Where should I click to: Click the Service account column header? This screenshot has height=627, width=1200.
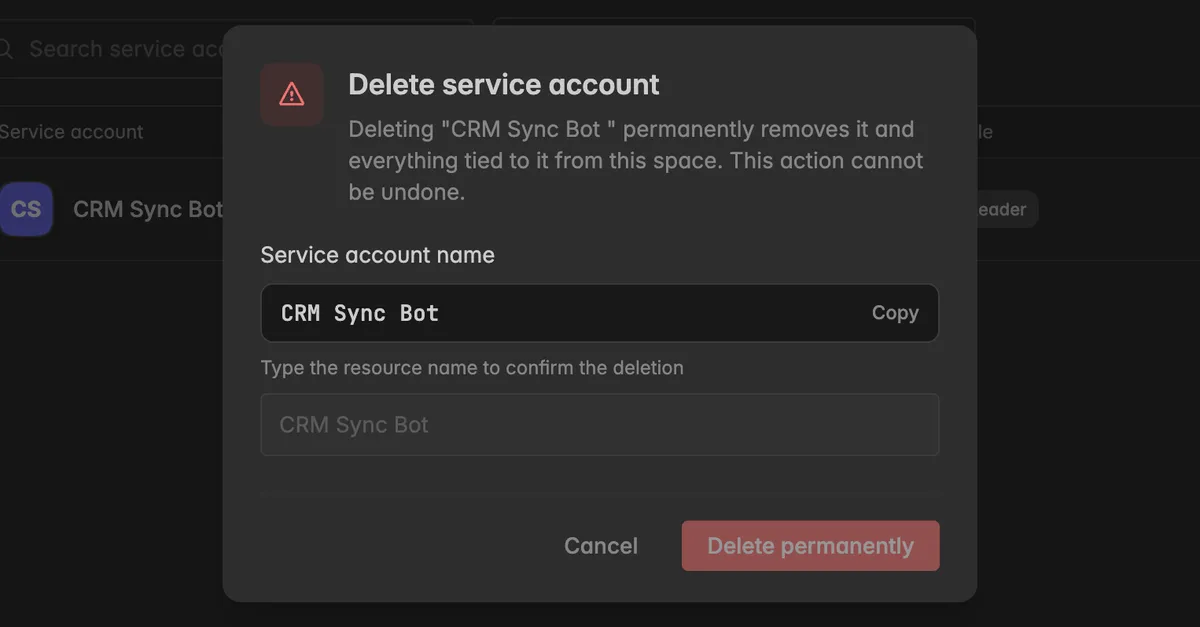(x=72, y=132)
